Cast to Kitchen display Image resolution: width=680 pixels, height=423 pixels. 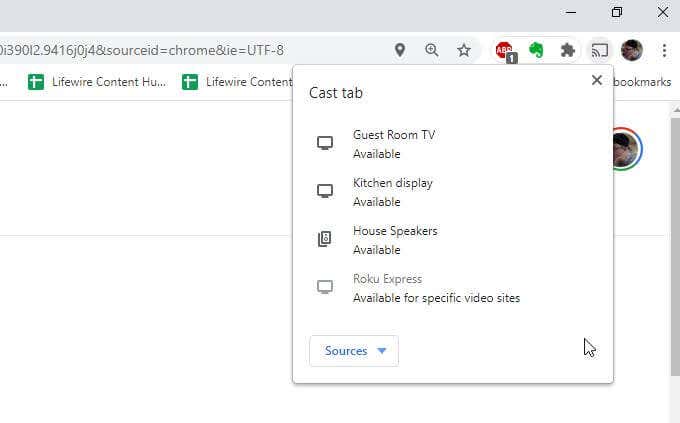tap(392, 192)
